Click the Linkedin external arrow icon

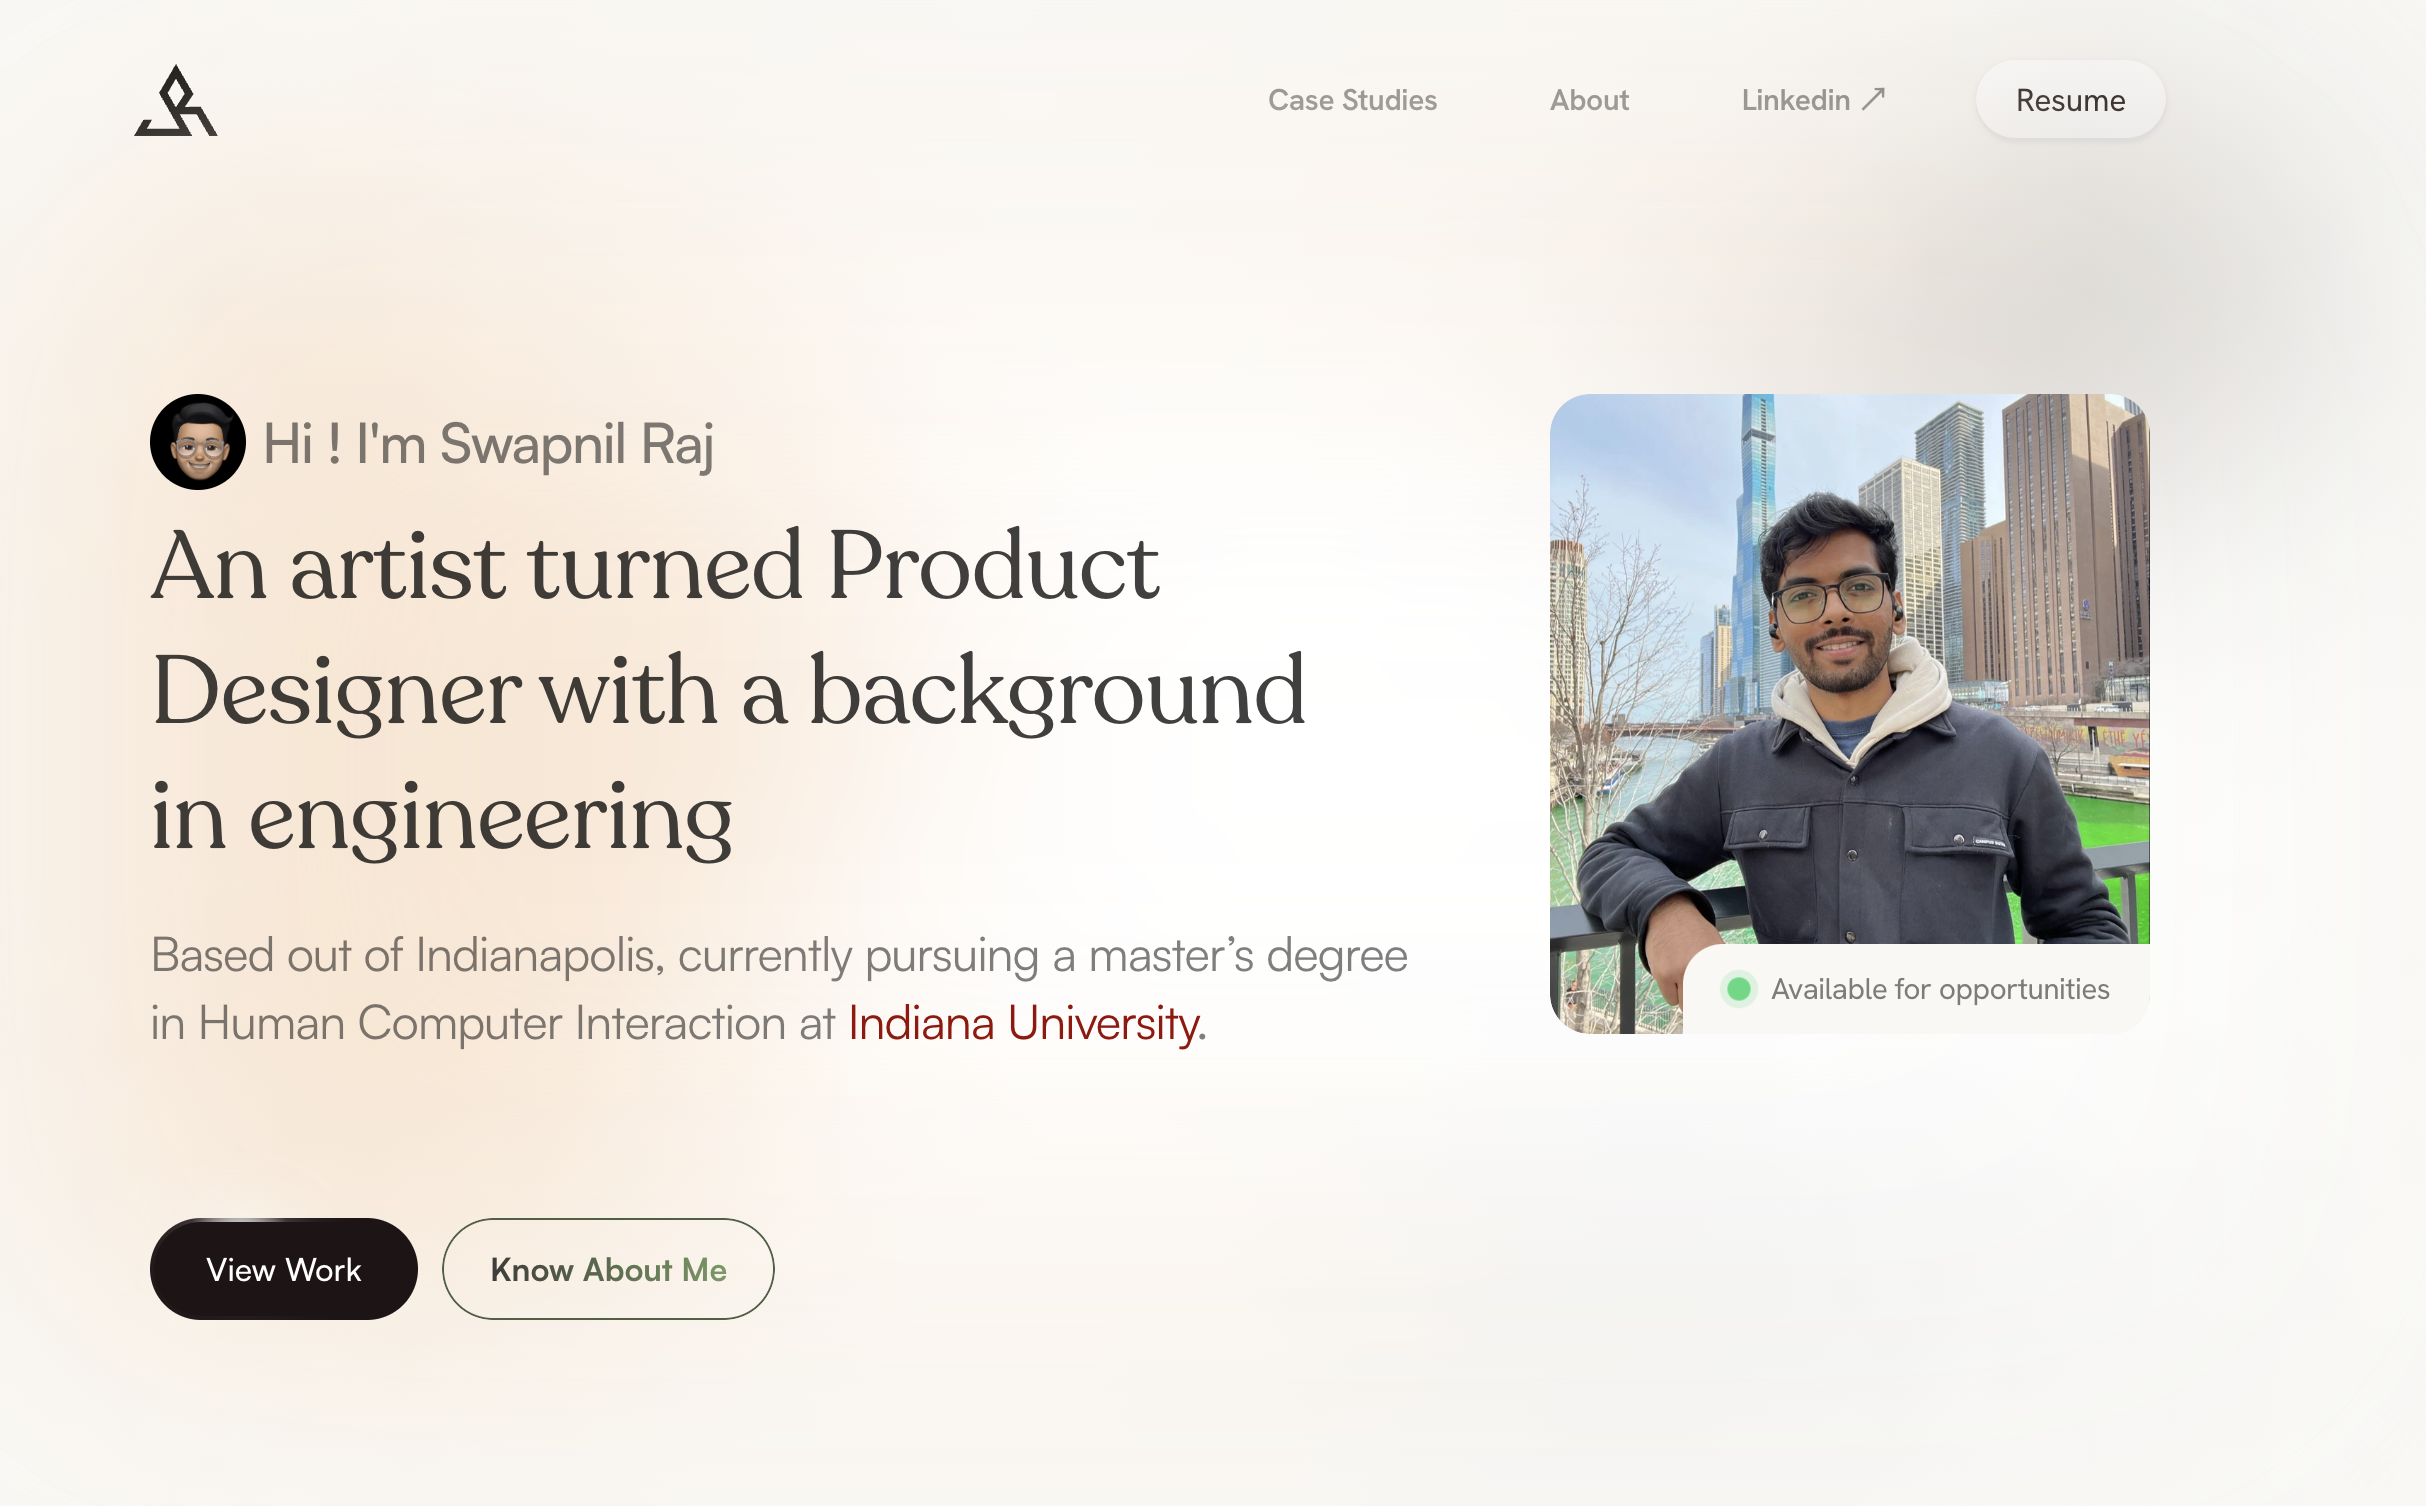click(x=1873, y=99)
